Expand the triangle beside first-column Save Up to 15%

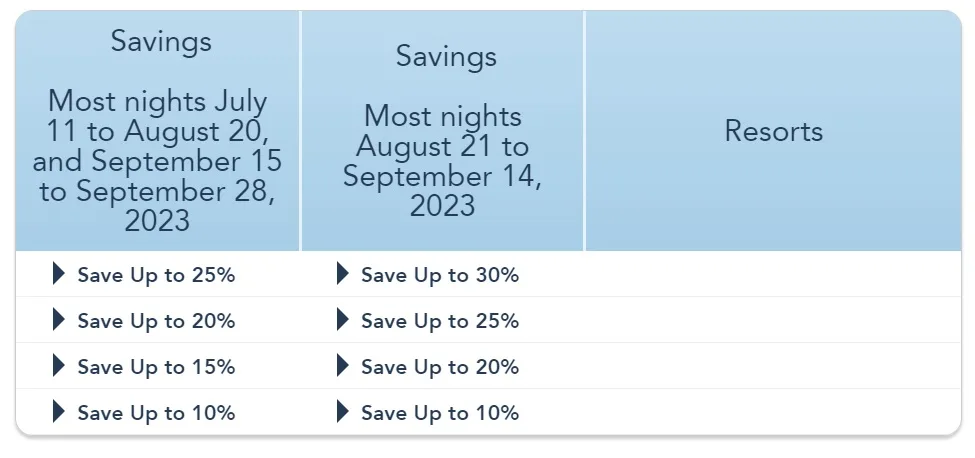[x=58, y=365]
